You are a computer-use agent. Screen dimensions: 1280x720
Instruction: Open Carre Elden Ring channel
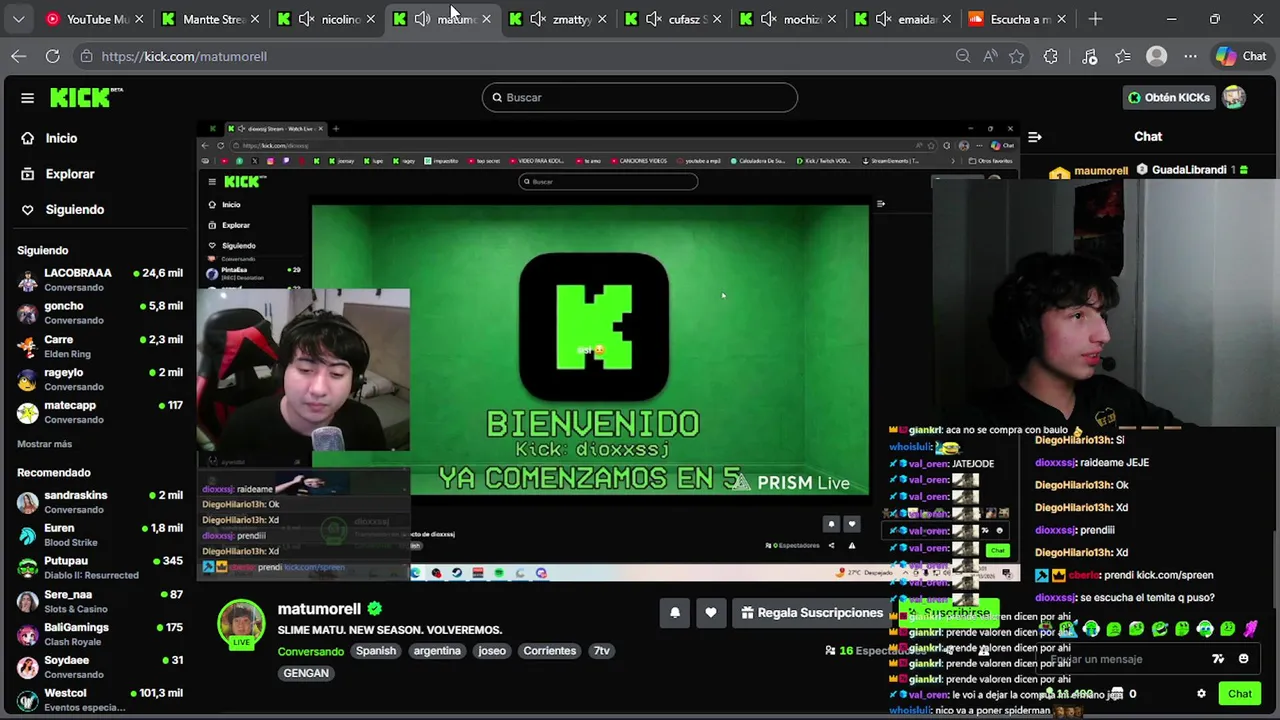coord(100,346)
